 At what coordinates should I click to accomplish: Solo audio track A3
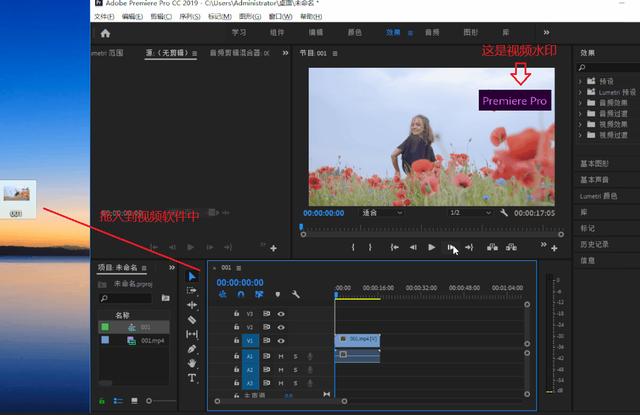point(296,383)
